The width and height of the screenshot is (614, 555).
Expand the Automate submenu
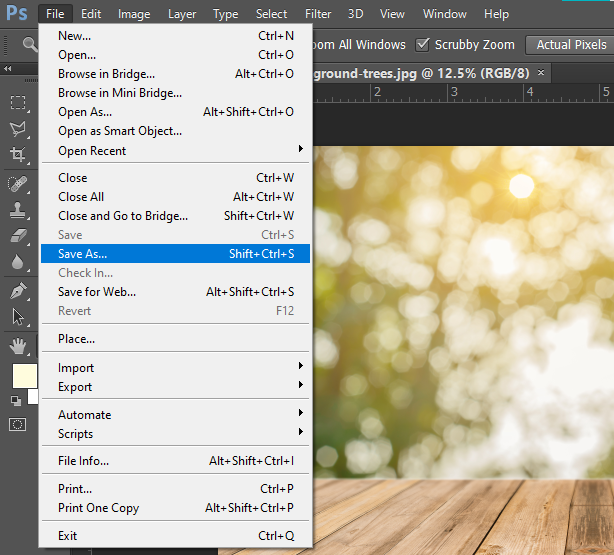click(175, 415)
